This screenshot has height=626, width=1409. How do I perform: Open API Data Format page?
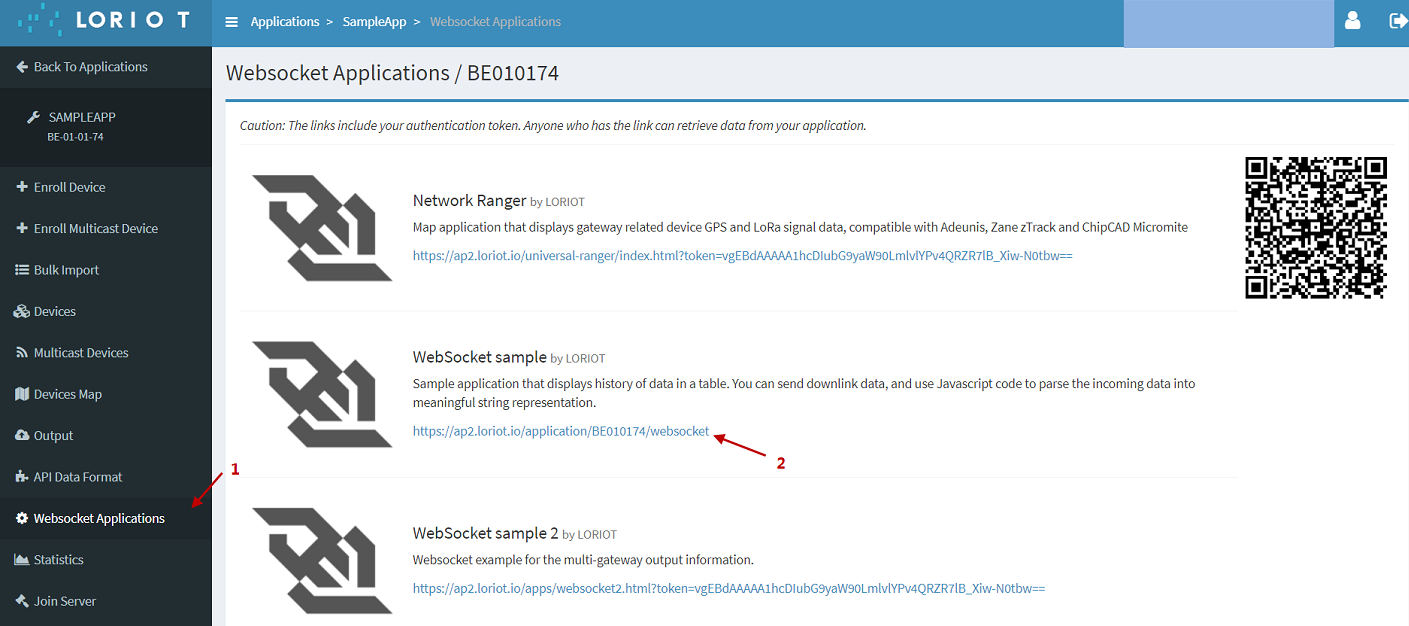click(x=105, y=477)
